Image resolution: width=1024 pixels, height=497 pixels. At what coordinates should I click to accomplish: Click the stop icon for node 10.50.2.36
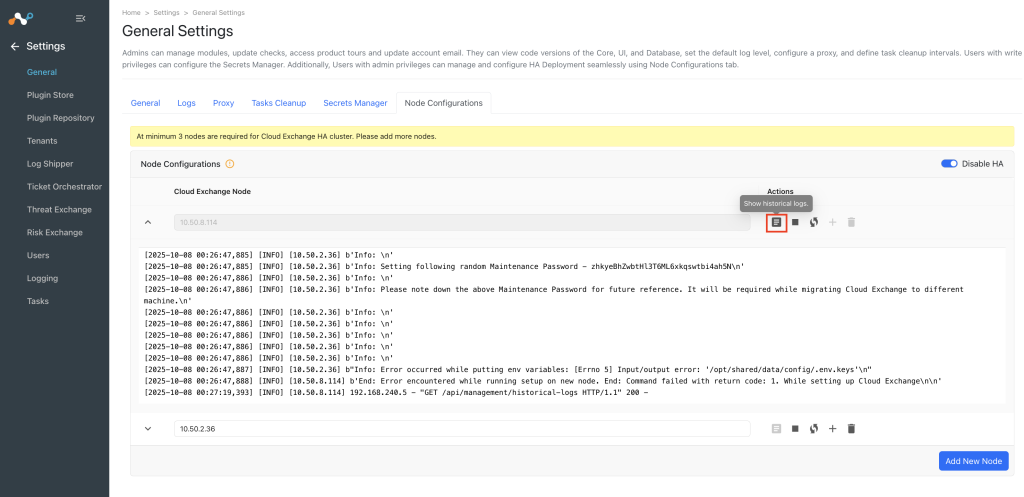tap(795, 428)
